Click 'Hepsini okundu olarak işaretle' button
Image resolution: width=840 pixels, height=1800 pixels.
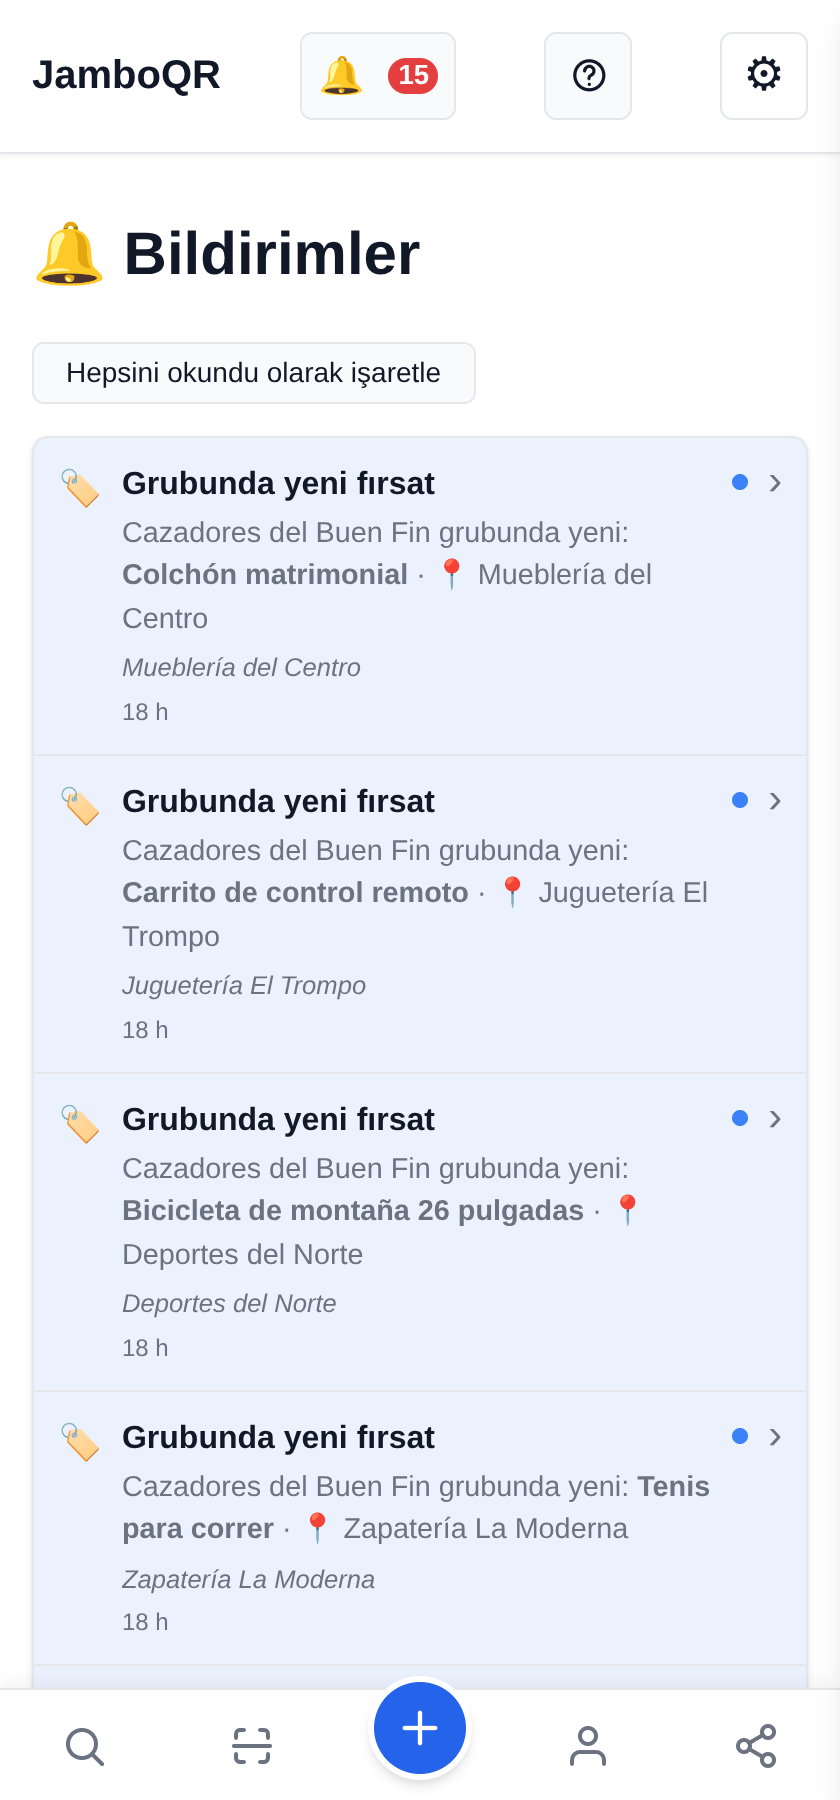click(x=254, y=373)
